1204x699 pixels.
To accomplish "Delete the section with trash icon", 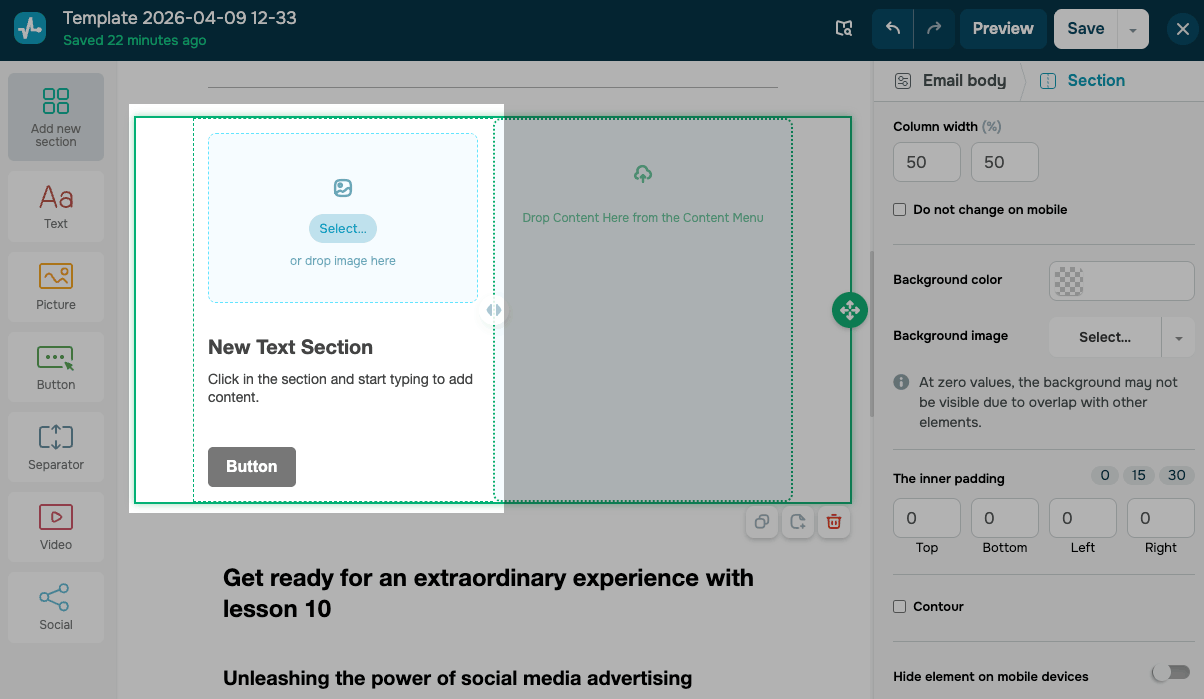I will [x=833, y=522].
